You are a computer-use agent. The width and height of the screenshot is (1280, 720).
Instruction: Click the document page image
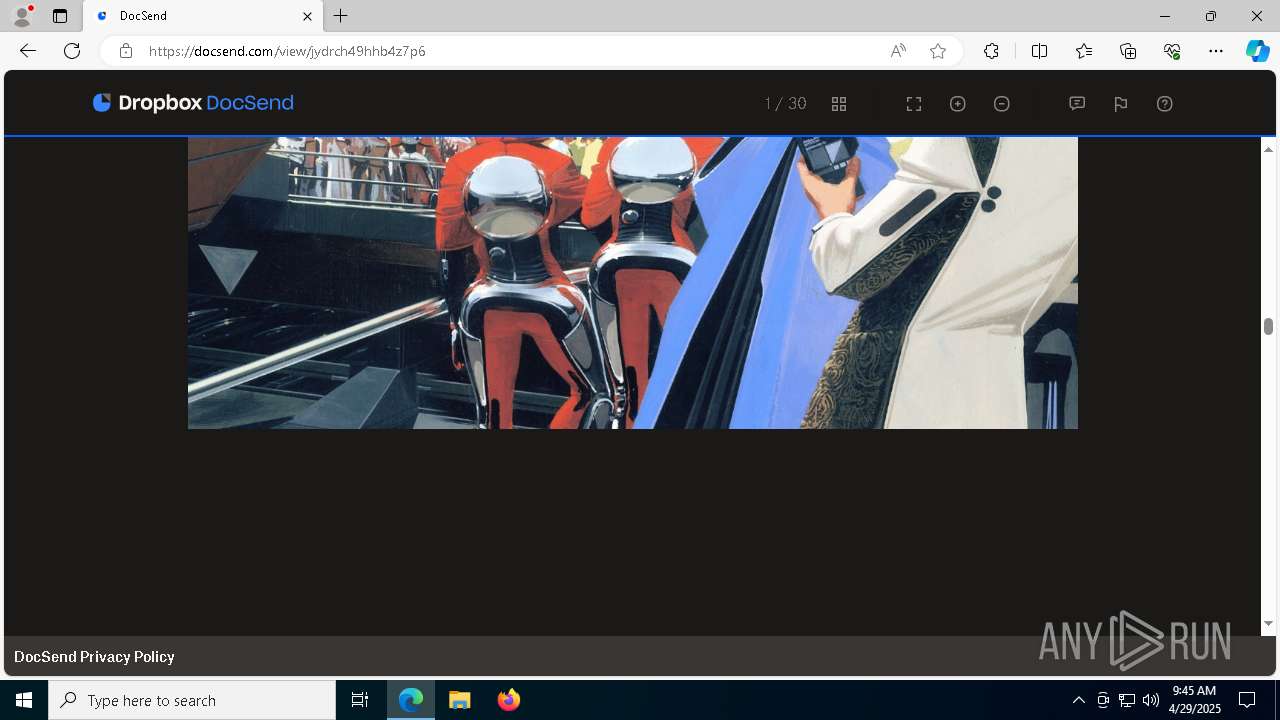[633, 283]
